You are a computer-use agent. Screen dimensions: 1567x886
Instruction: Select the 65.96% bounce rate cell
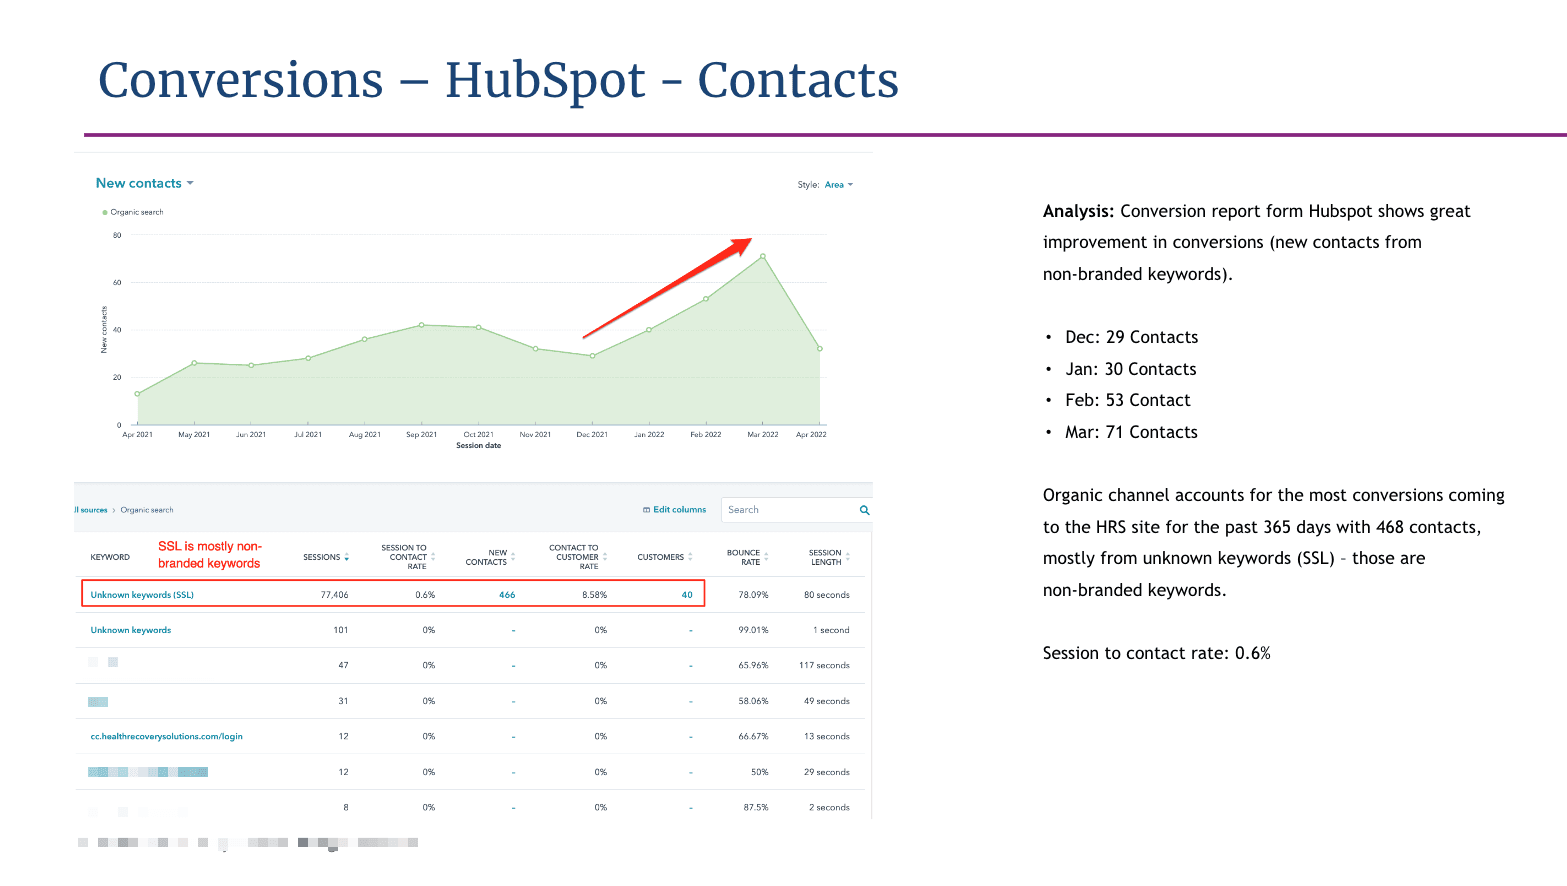tap(753, 665)
